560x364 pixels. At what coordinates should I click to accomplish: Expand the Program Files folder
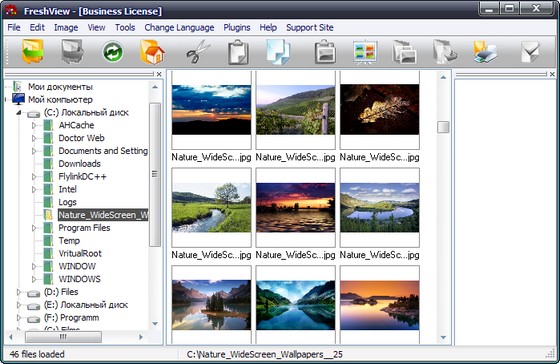pyautogui.click(x=34, y=228)
